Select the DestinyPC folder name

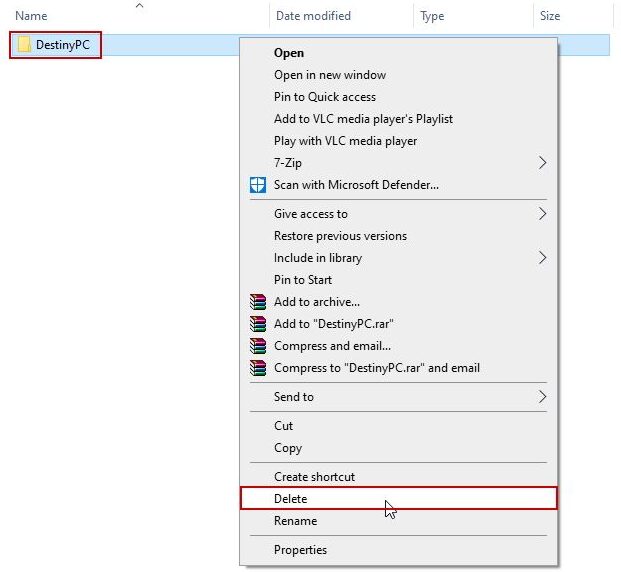pyautogui.click(x=63, y=45)
